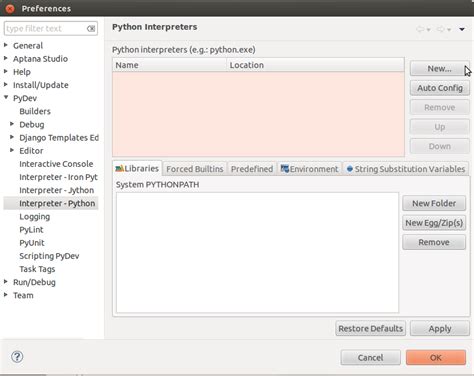Select Django Templates Editor item
The width and height of the screenshot is (474, 376).
point(59,138)
